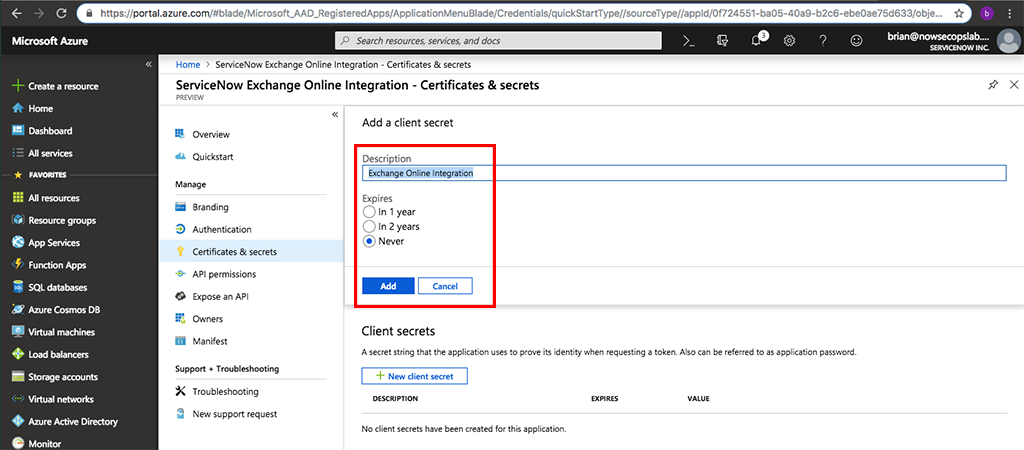Click the Create a resource plus icon

18,86
